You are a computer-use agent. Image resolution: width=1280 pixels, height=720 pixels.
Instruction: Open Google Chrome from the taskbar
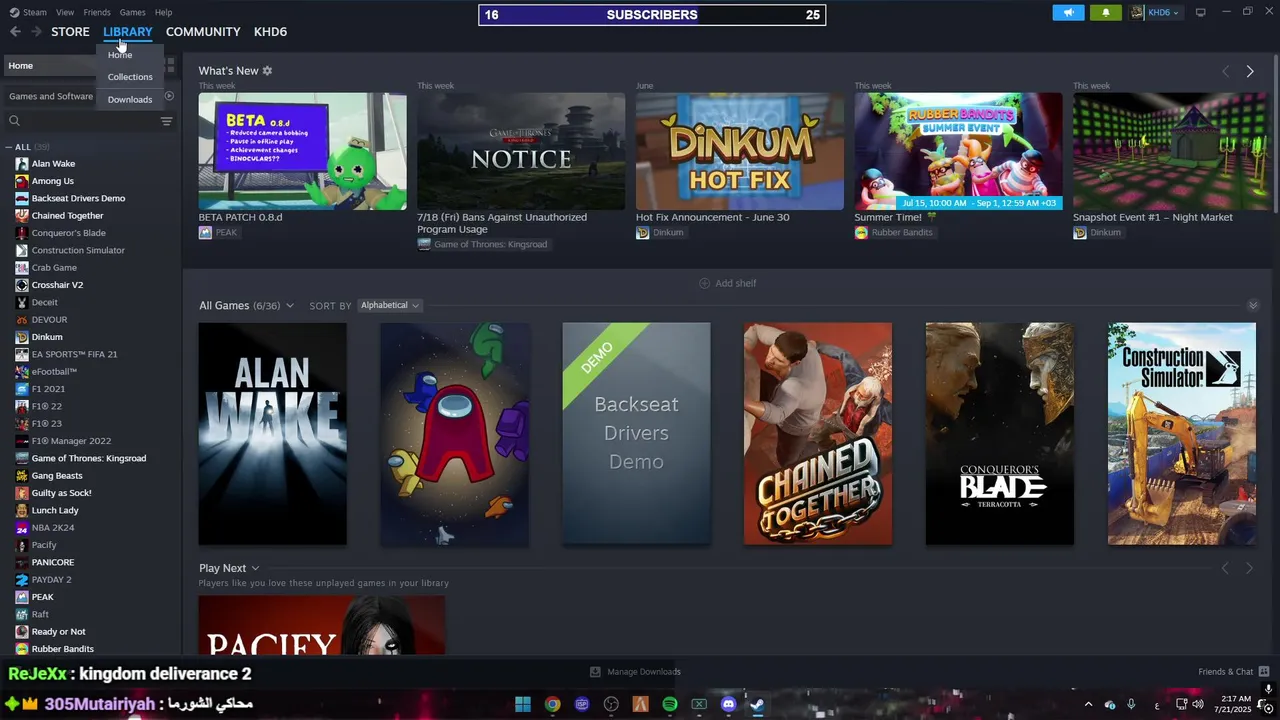pos(552,704)
